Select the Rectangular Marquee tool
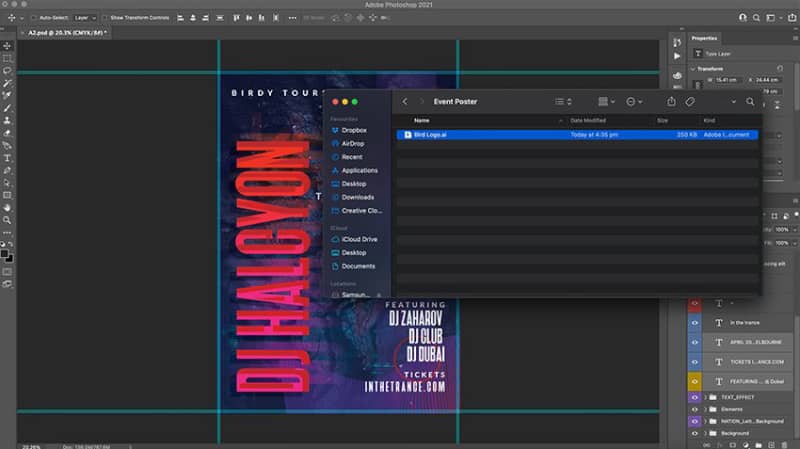Image resolution: width=800 pixels, height=449 pixels. tap(7, 58)
